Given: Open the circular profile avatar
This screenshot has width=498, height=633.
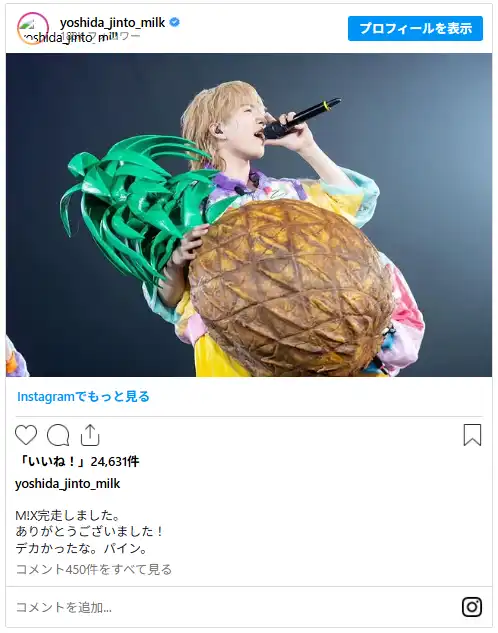Looking at the screenshot, I should [33, 28].
